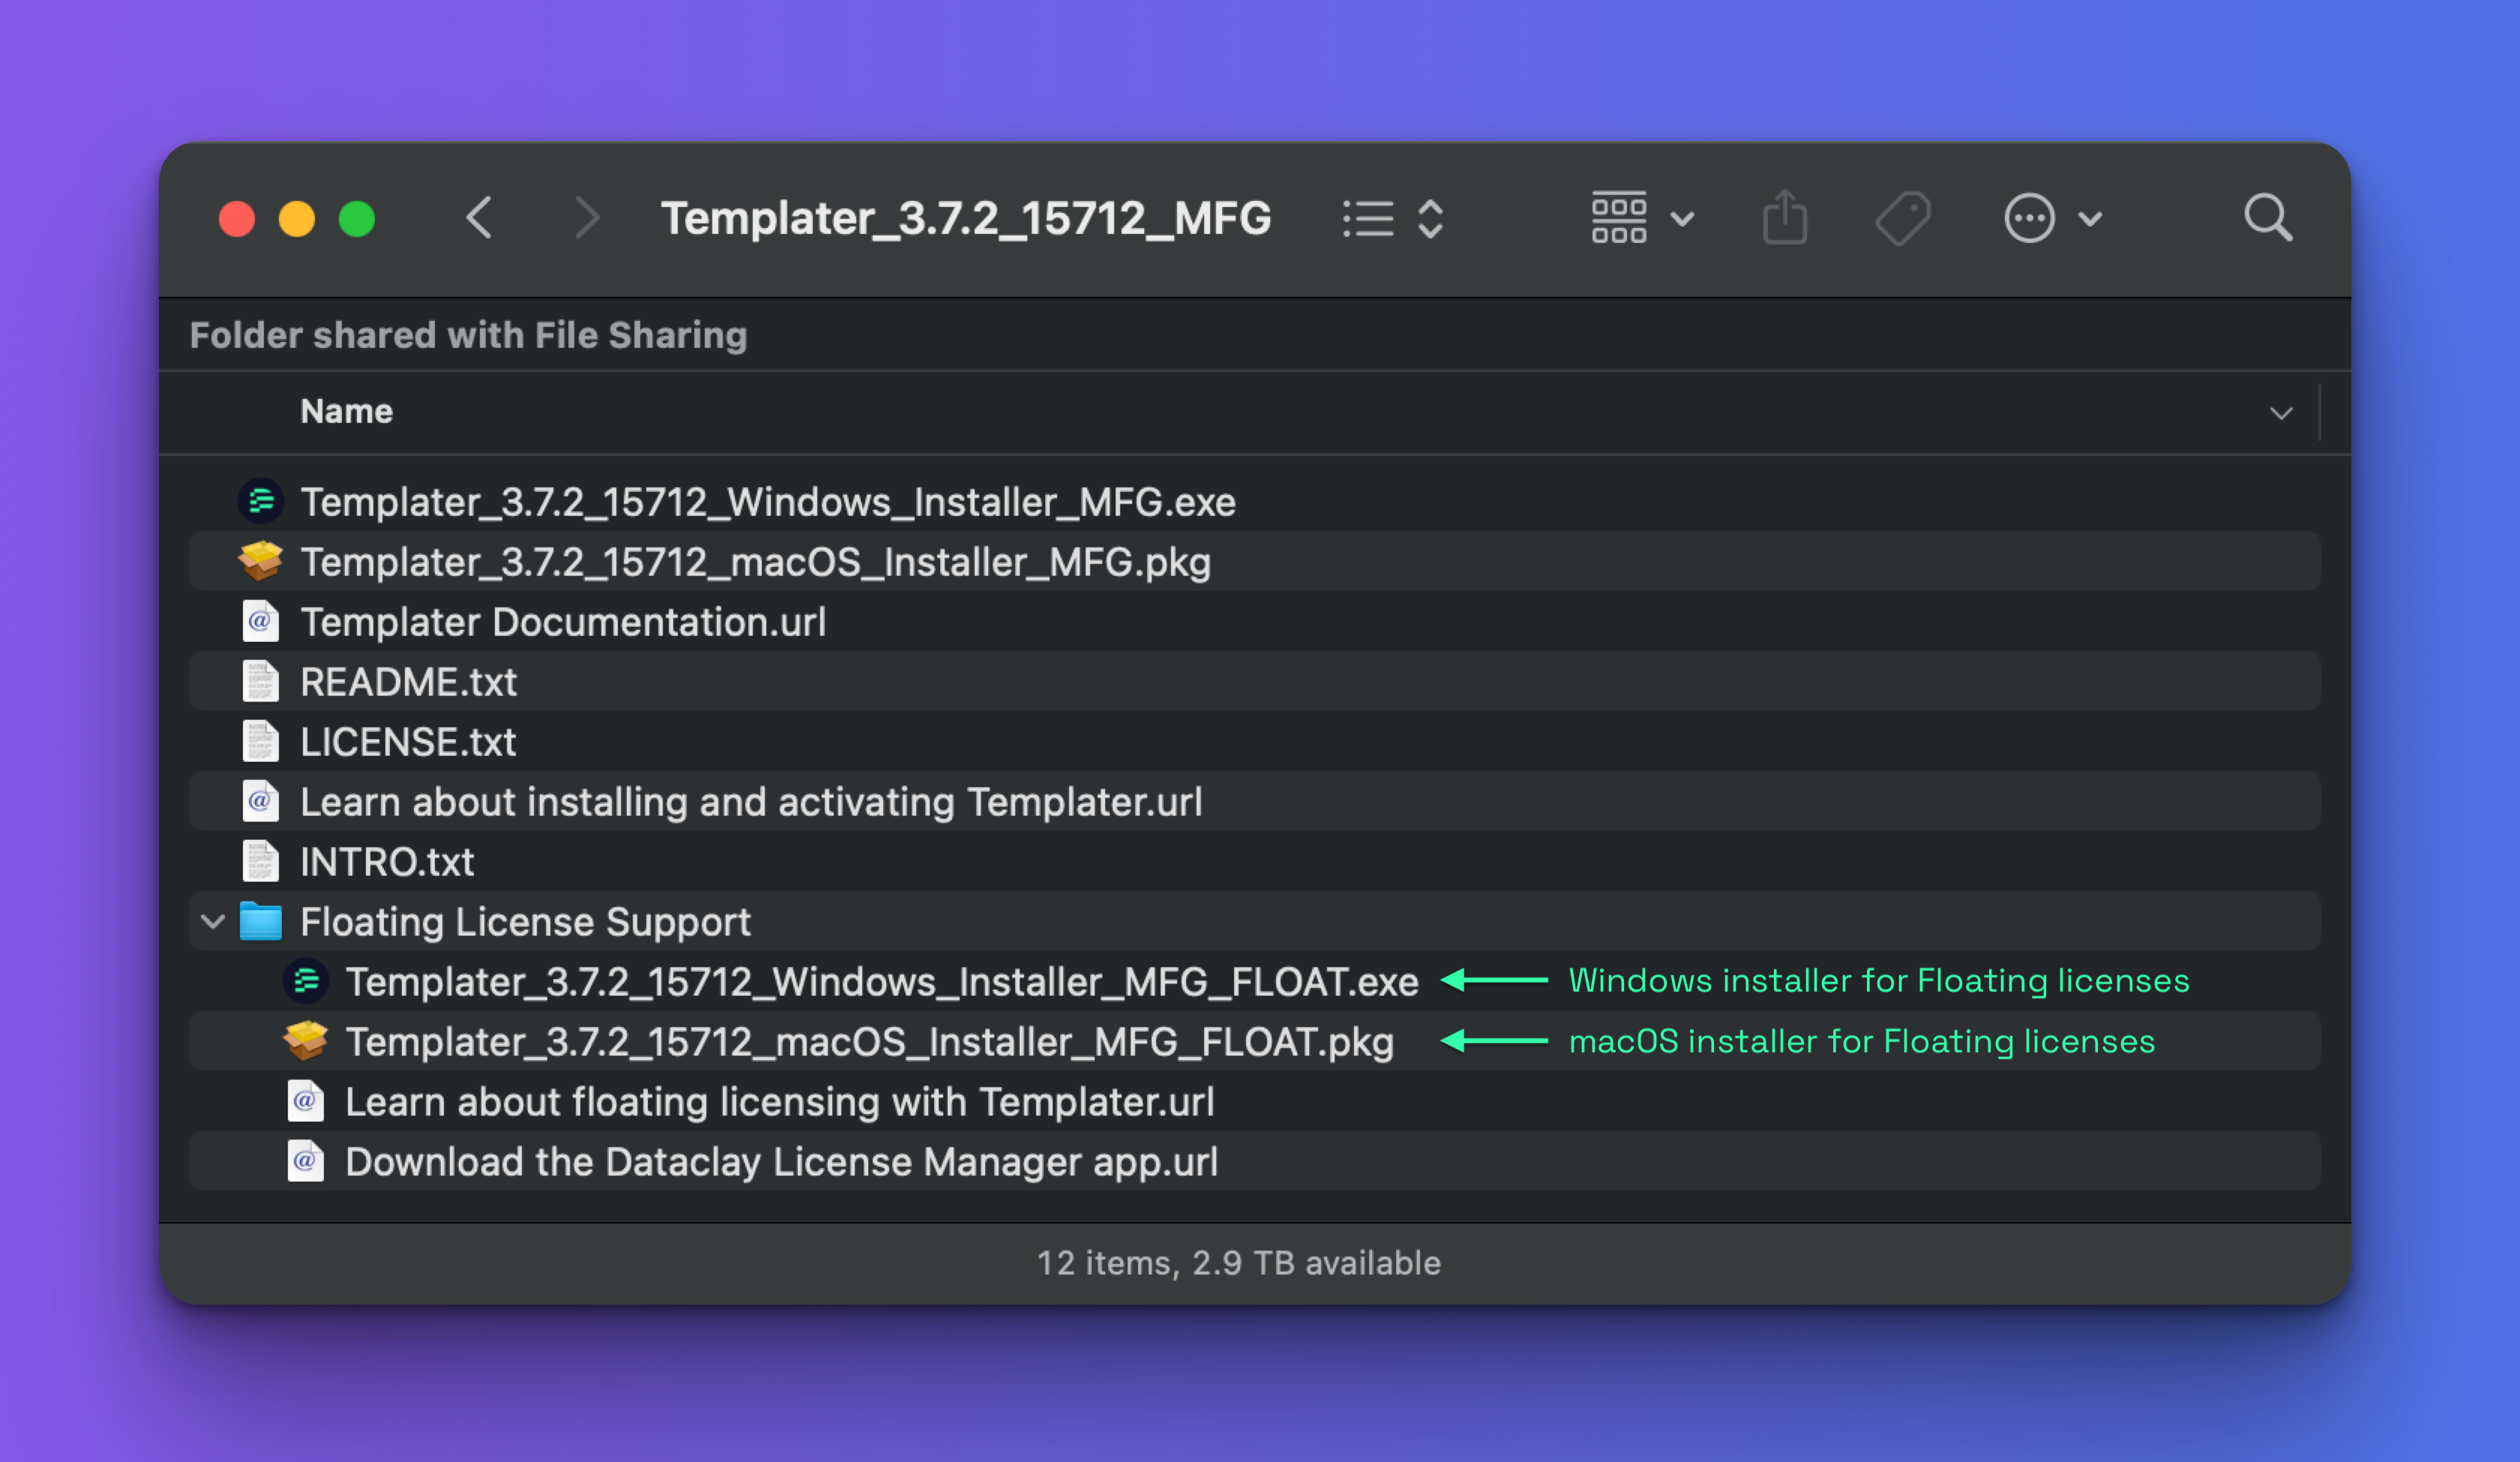Select the README.txt file name
The width and height of the screenshot is (2520, 1462).
point(408,682)
